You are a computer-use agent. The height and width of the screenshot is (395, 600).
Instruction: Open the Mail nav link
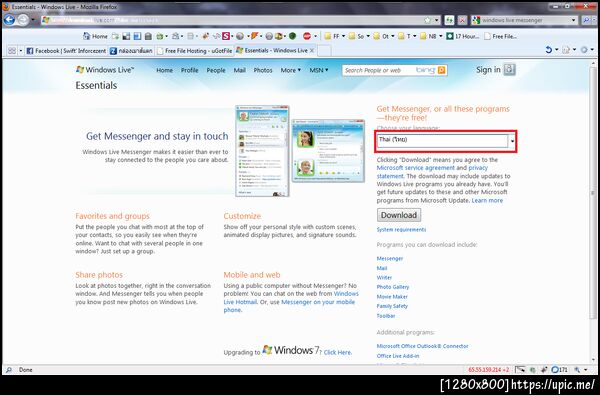click(240, 70)
